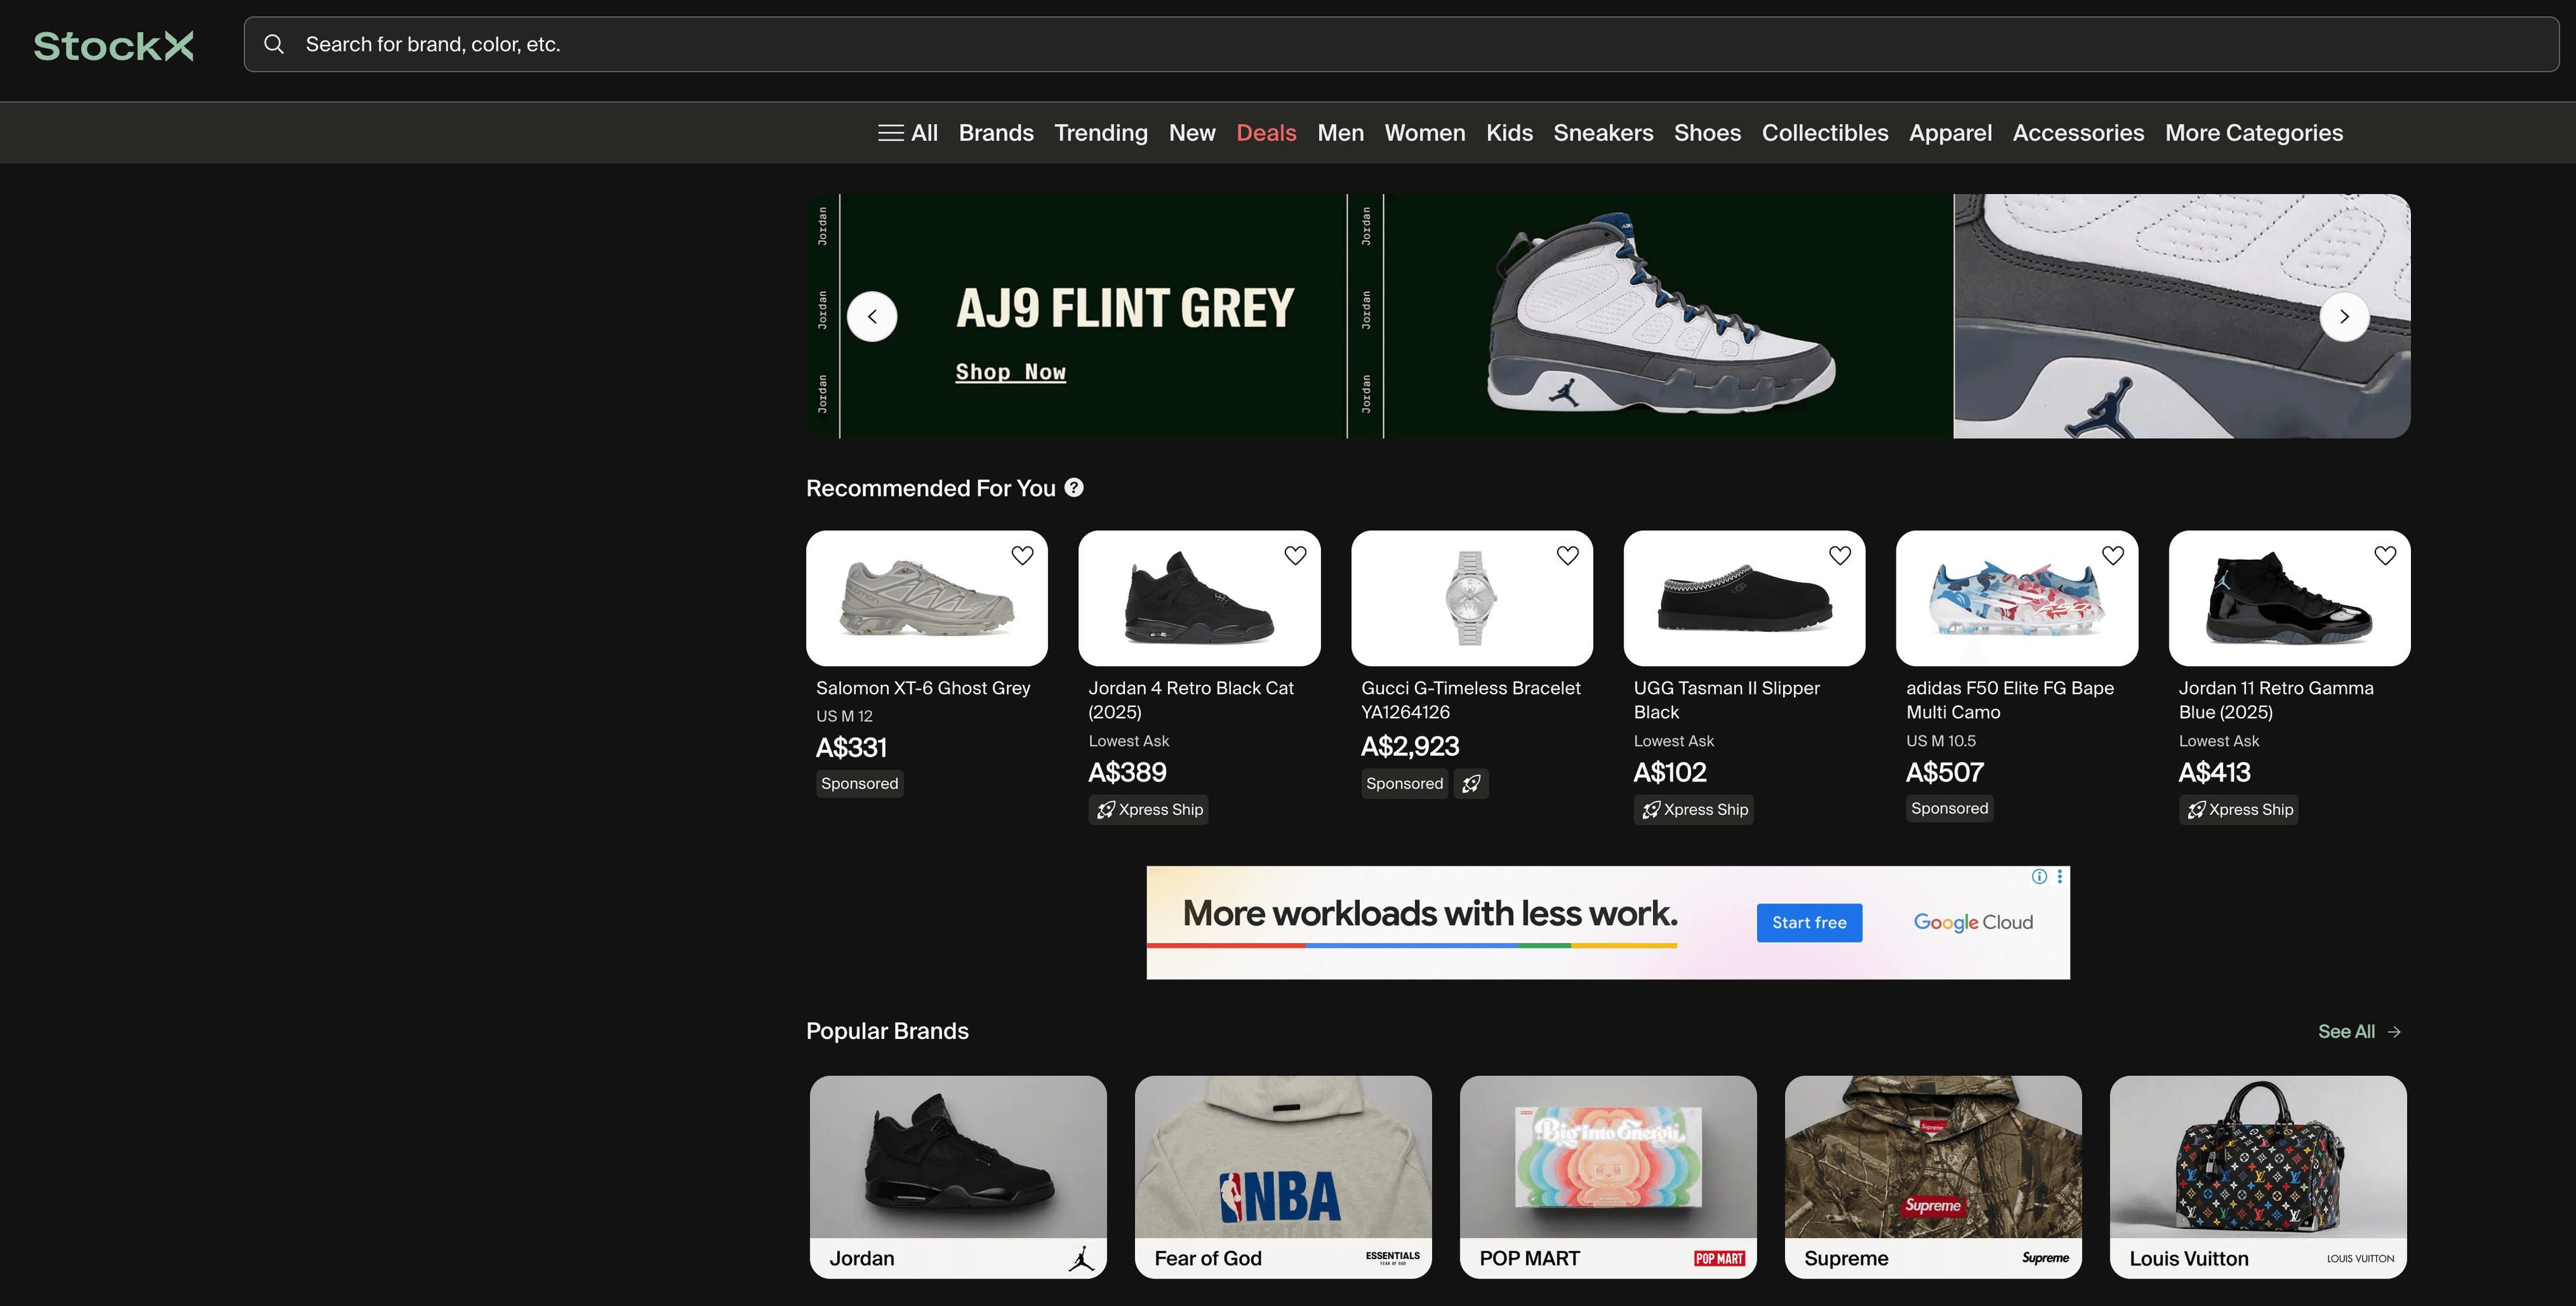Expand More Categories menu
This screenshot has height=1306, width=2576.
(2253, 133)
